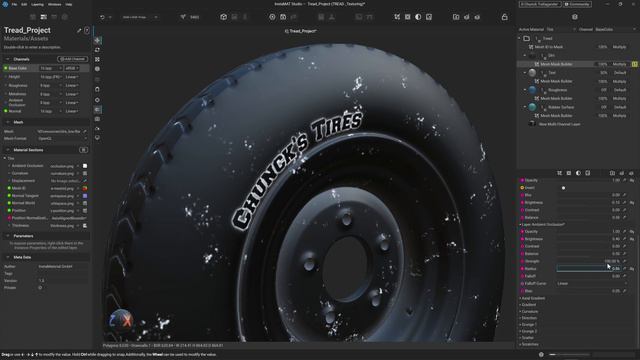640x360 pixels.
Task: Open the Edit menu
Action: point(24,4)
